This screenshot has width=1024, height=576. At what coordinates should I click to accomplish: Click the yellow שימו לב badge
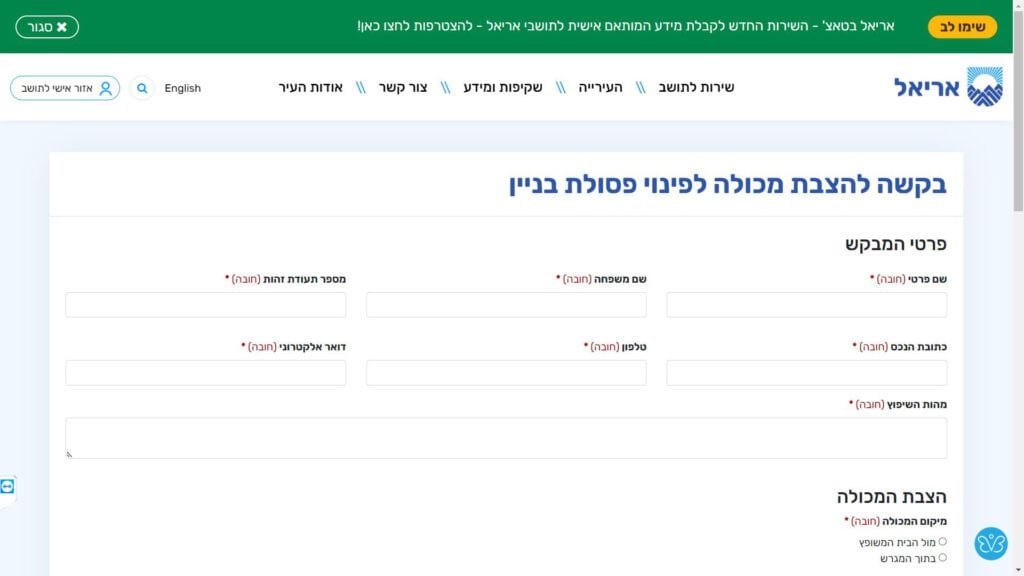pyautogui.click(x=962, y=27)
